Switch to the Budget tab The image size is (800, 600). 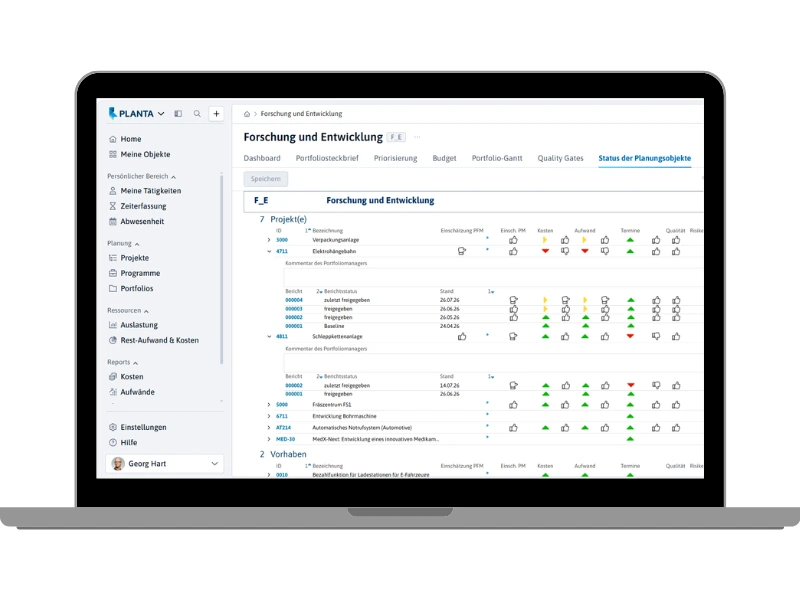[444, 158]
